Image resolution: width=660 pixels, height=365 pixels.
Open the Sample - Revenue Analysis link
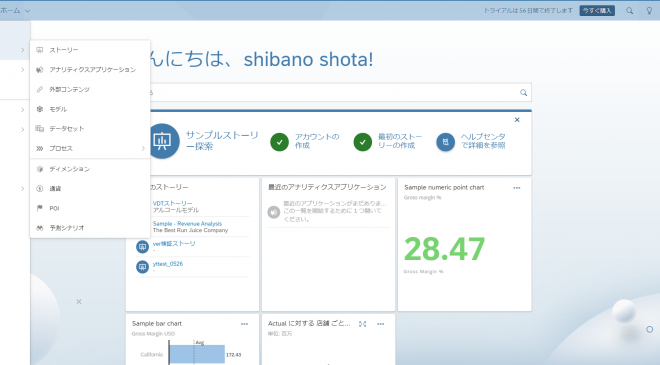[x=187, y=224]
